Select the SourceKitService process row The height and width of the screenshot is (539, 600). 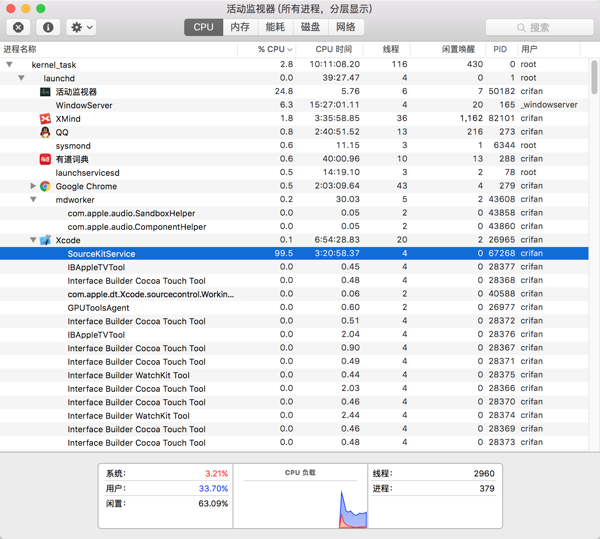tap(294, 253)
